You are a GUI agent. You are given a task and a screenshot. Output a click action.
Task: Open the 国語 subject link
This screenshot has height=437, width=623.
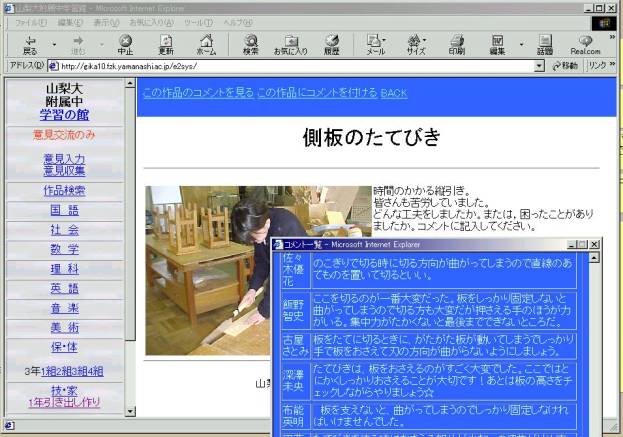64,210
